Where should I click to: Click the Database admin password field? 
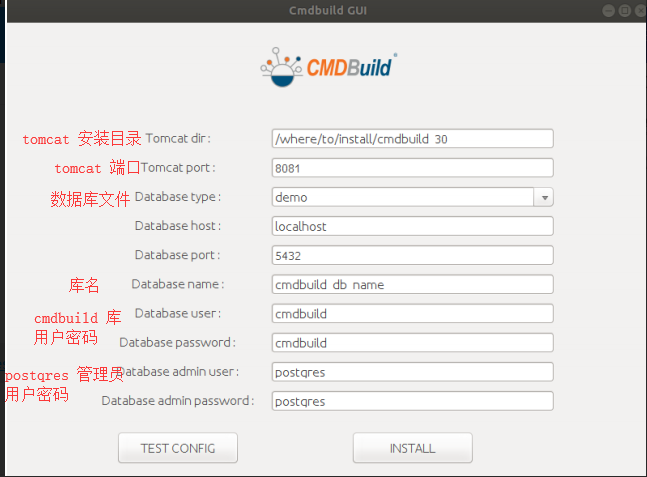[x=412, y=401]
